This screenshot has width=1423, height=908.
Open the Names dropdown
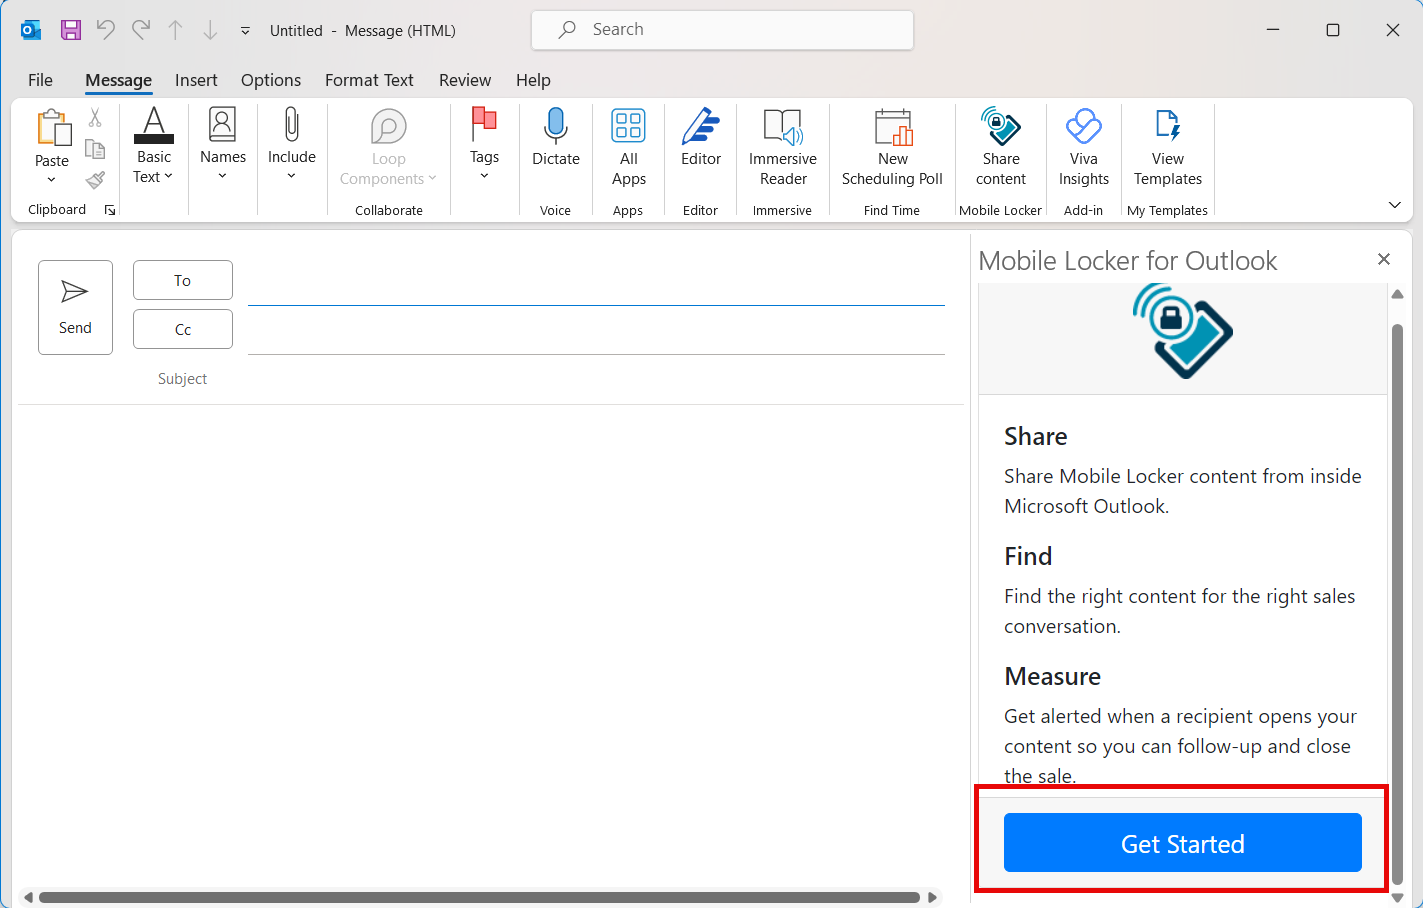pyautogui.click(x=222, y=146)
